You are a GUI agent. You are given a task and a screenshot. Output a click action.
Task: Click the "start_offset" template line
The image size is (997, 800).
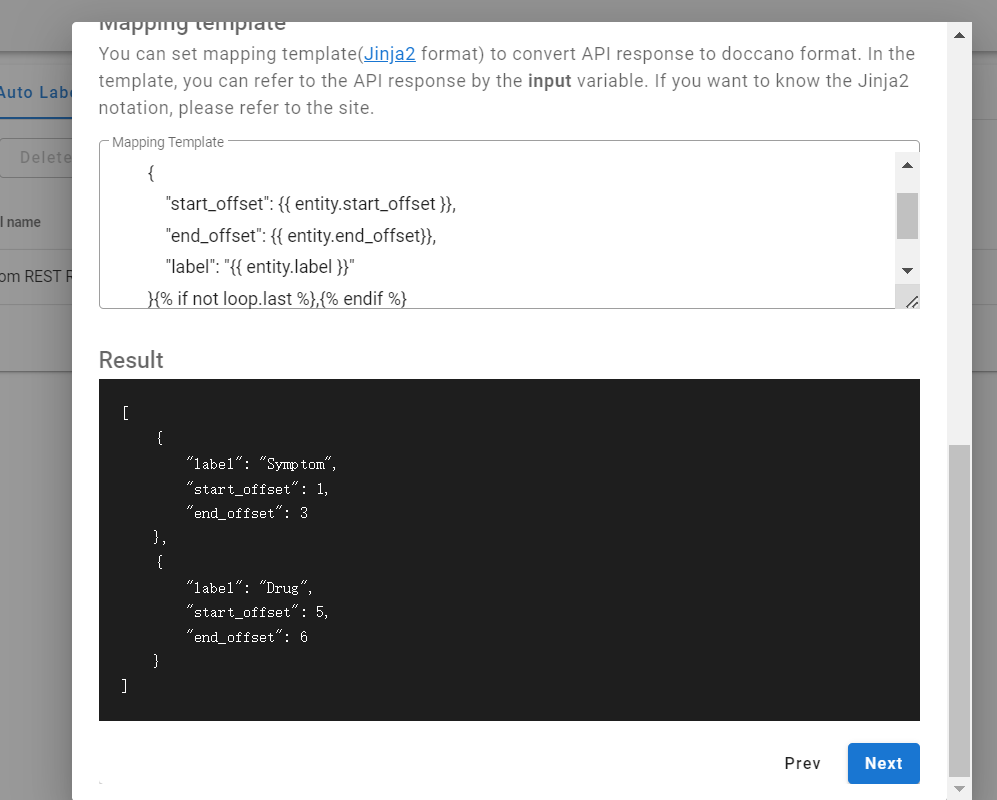point(311,204)
